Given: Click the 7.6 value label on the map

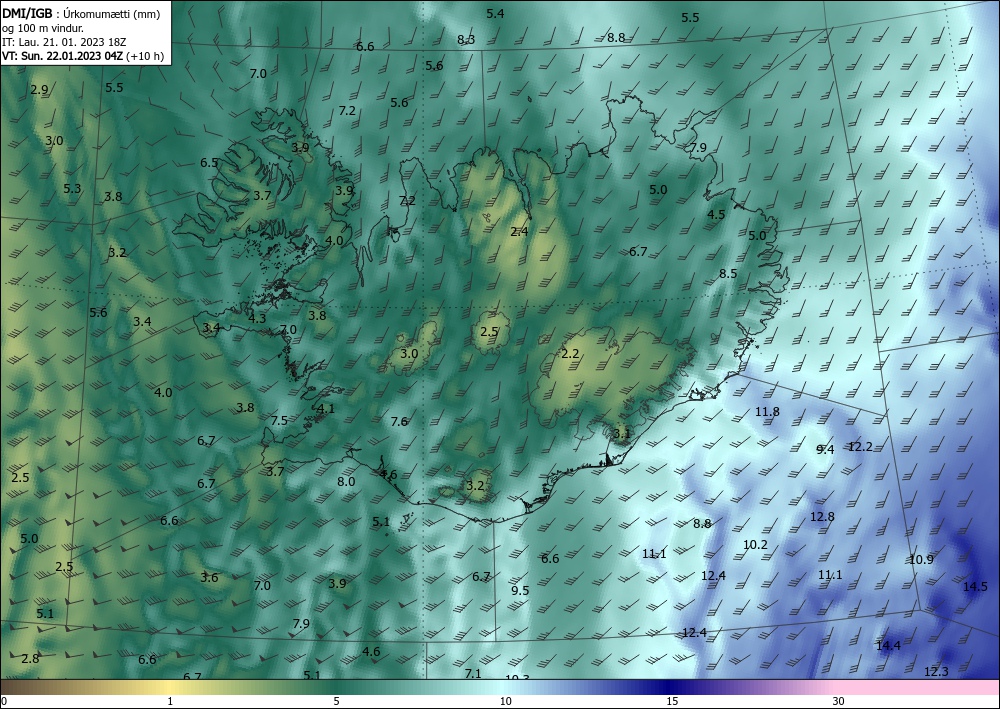Looking at the screenshot, I should coord(399,421).
